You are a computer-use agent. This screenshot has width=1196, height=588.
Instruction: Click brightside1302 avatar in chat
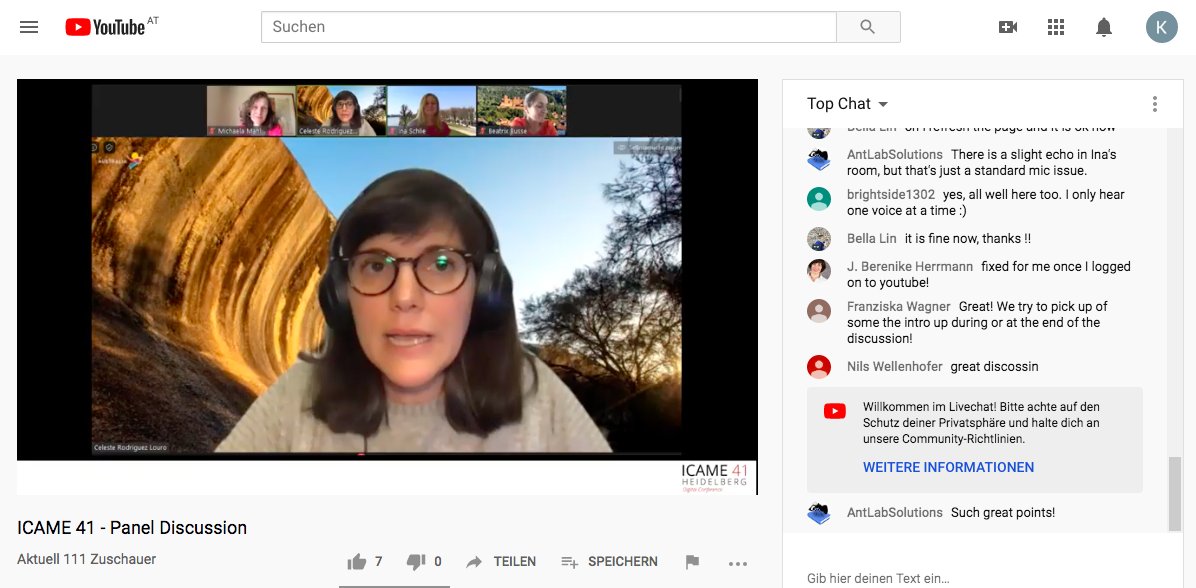click(818, 198)
